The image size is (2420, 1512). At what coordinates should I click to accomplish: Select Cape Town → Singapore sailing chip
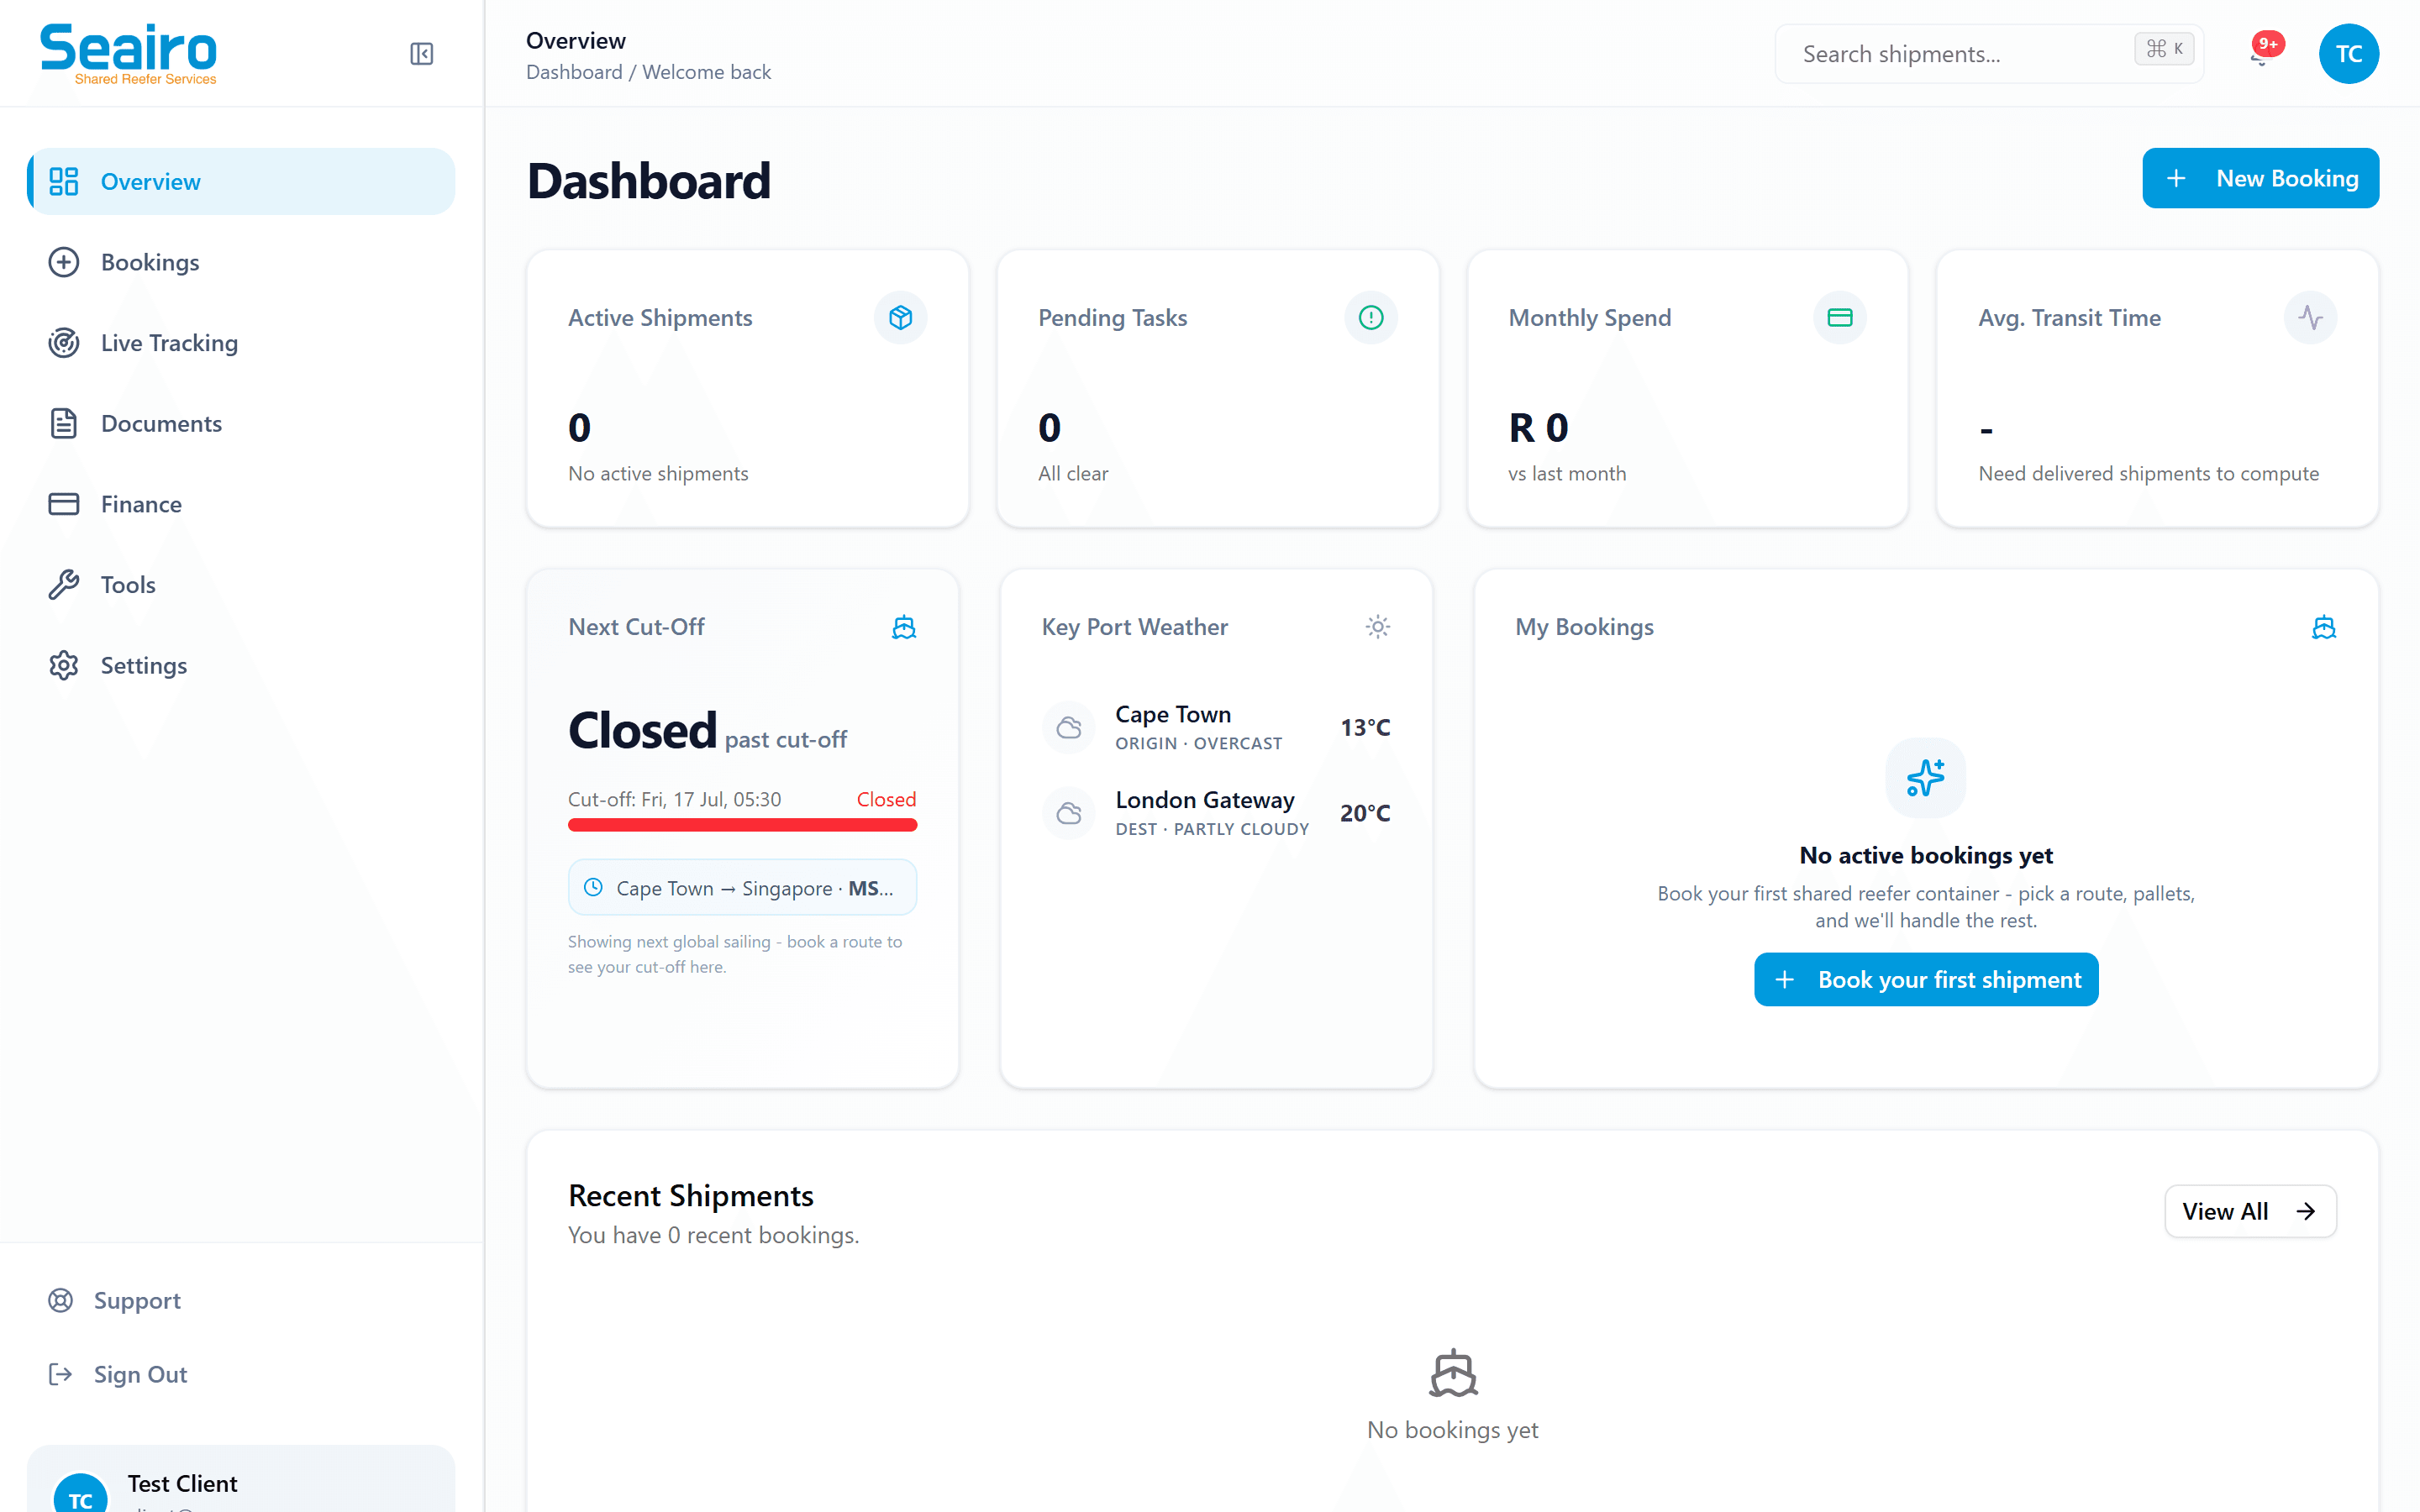pos(742,887)
